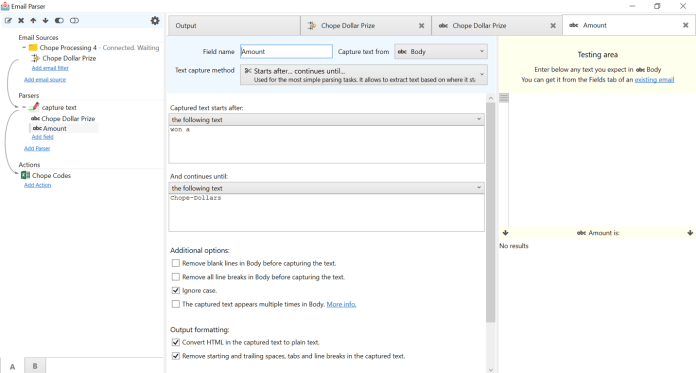Click the Add email source link
696x373 pixels.
click(x=45, y=79)
